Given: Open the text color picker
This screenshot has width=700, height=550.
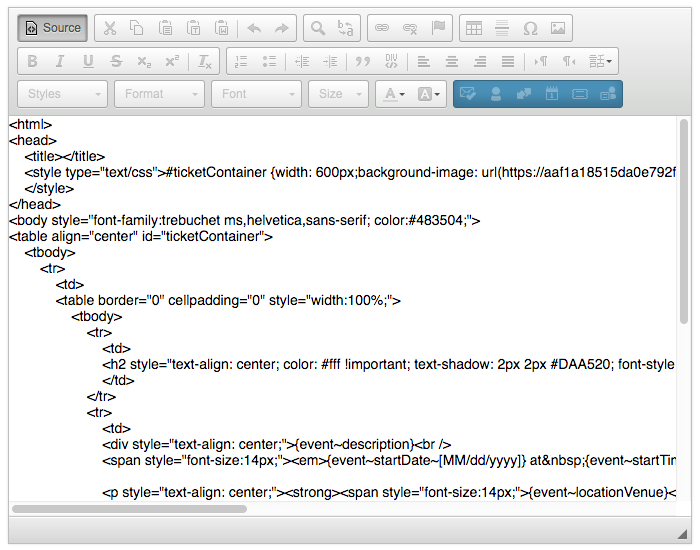Looking at the screenshot, I should pos(391,94).
